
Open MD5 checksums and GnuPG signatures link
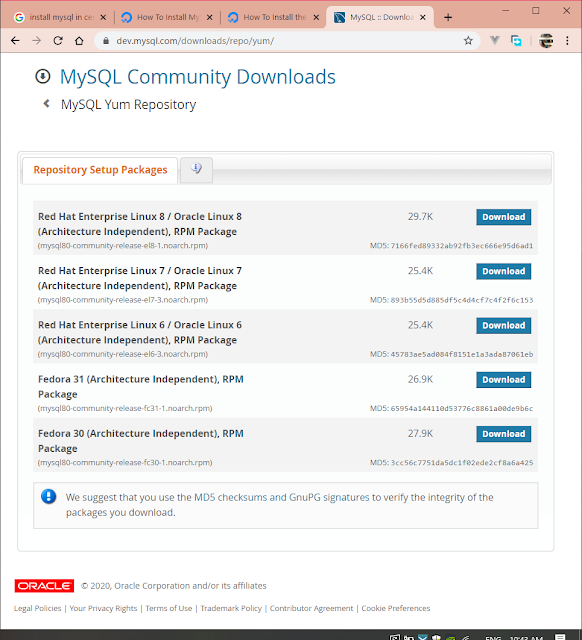click(282, 497)
